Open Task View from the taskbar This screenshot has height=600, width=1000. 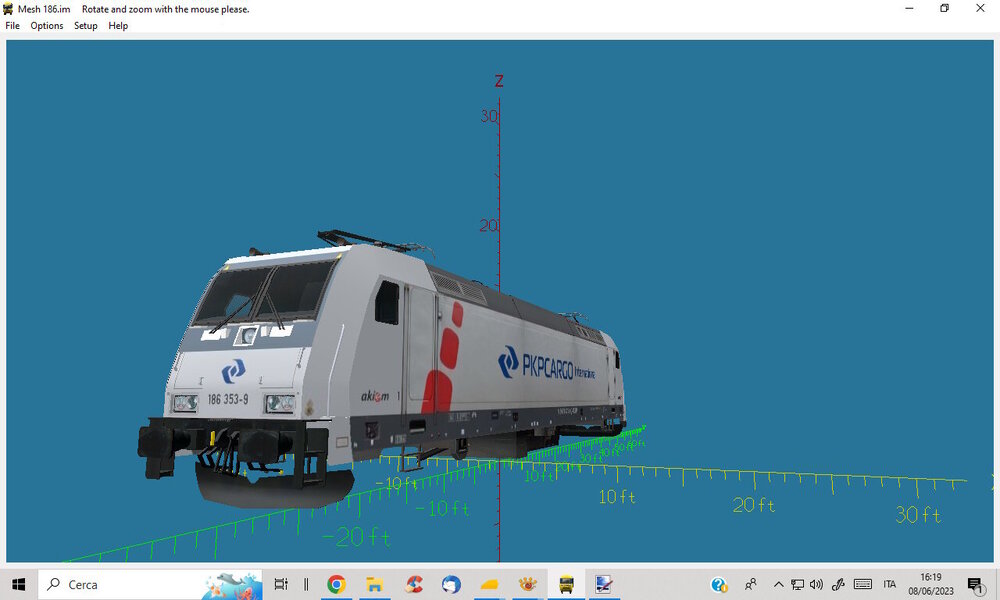click(281, 584)
